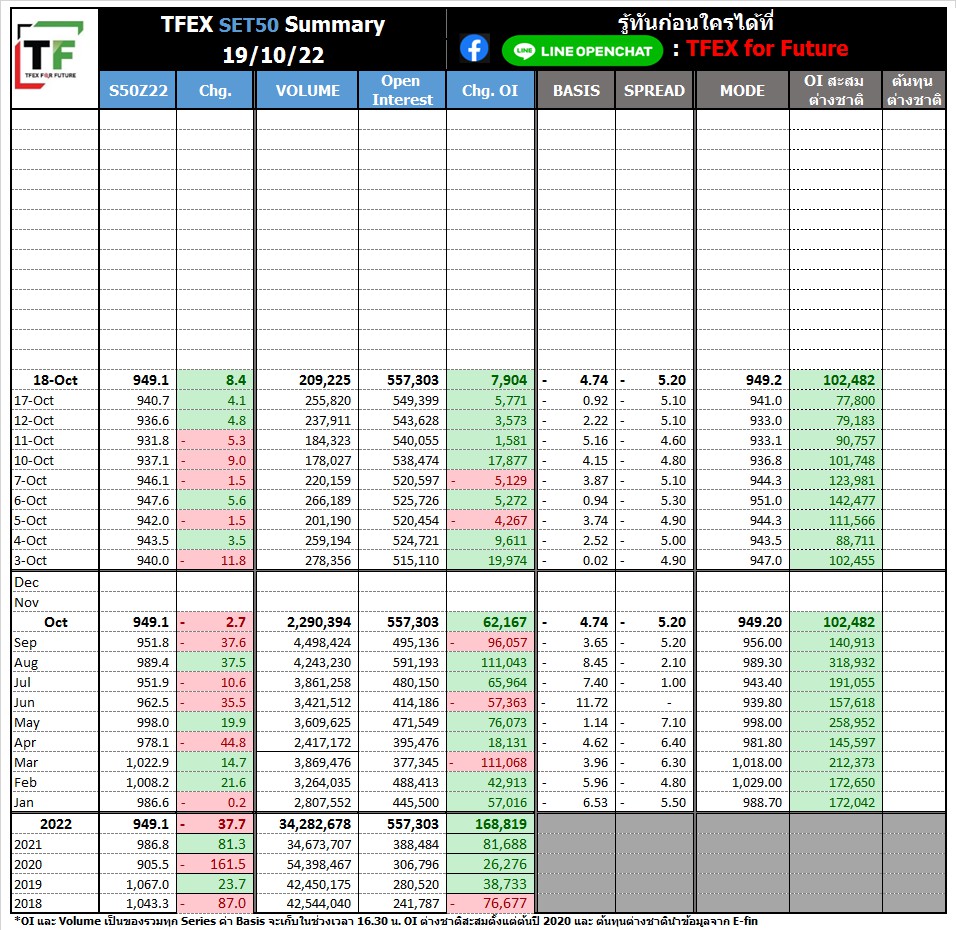Click the 17-Oct volume '255,820'
Viewport: 956px width, 930px height.
pos(328,401)
